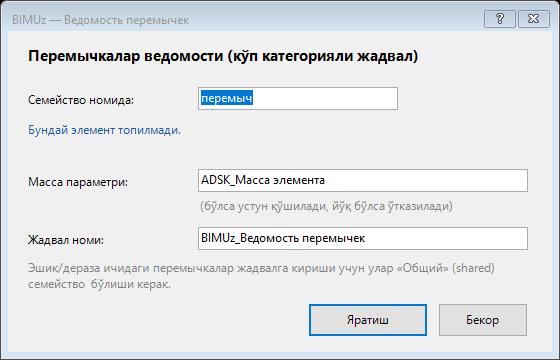Click the Бундай элемент топилмади message

[104, 130]
